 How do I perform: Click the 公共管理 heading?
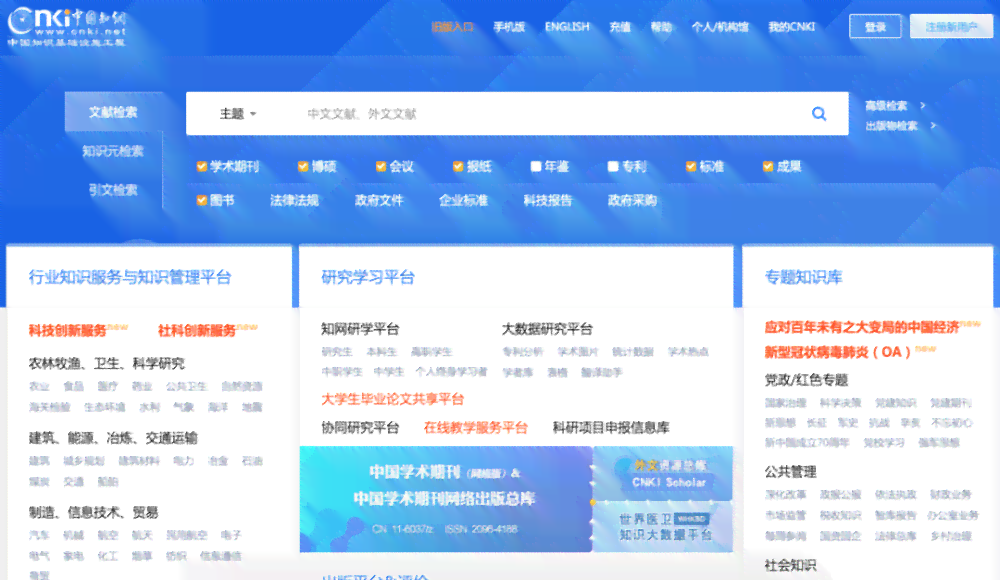pos(790,472)
